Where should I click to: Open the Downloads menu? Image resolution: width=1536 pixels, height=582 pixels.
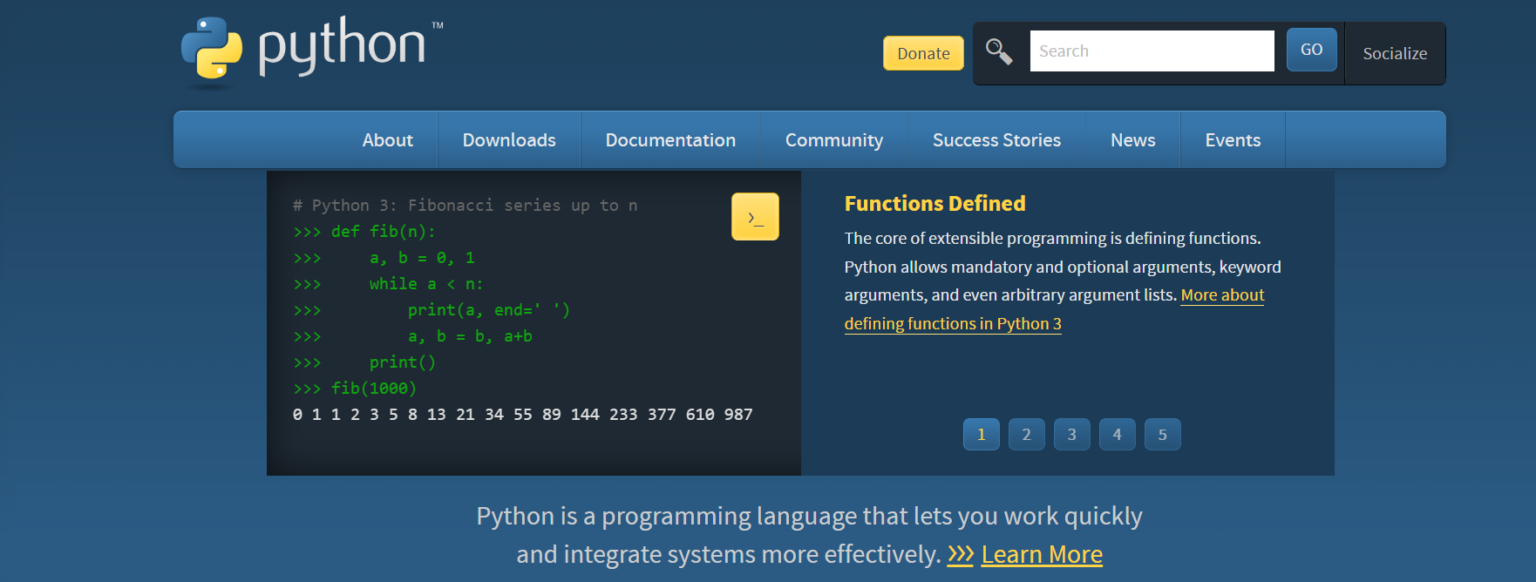point(509,140)
